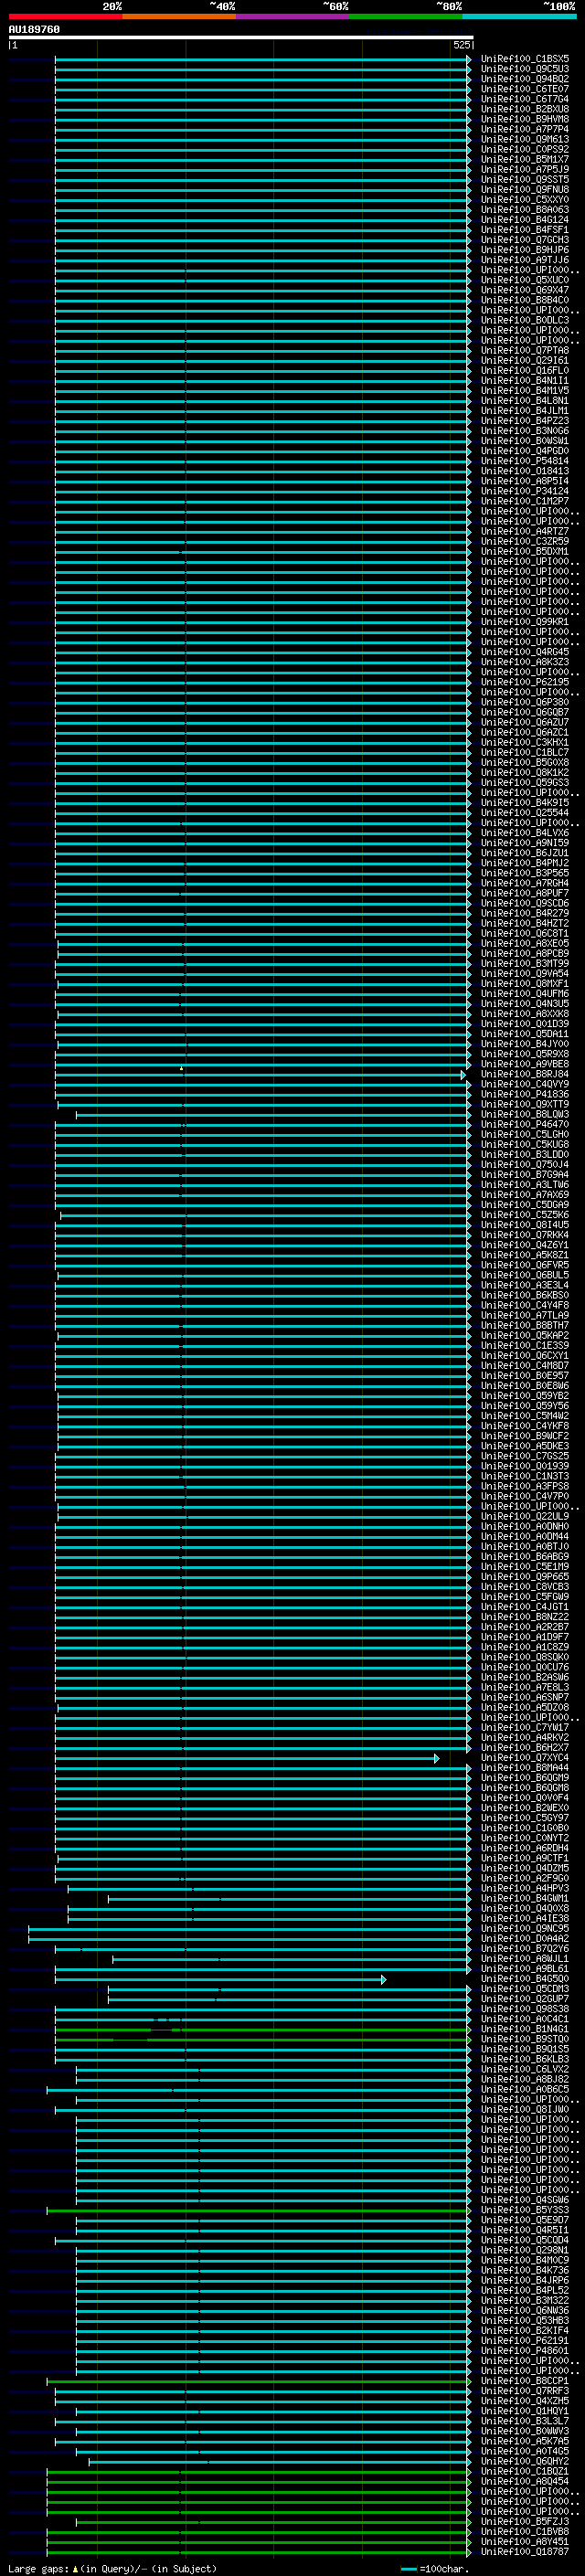Select the UniRef100_Q7PTA8 hit label

(524, 350)
